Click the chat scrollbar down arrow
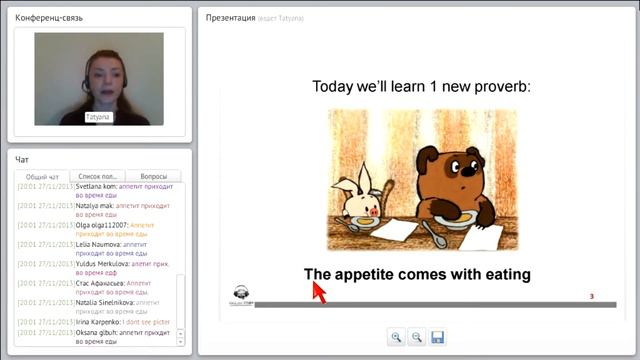This screenshot has width=640, height=360. [180, 342]
